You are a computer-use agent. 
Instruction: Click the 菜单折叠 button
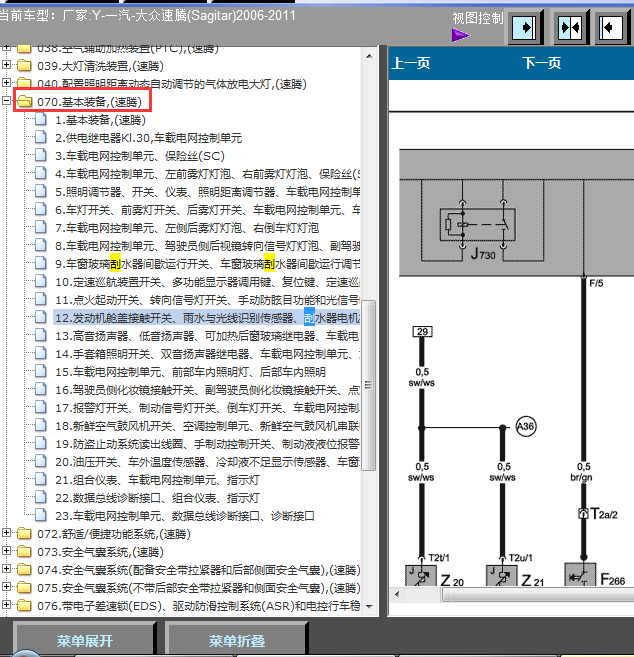coord(237,641)
